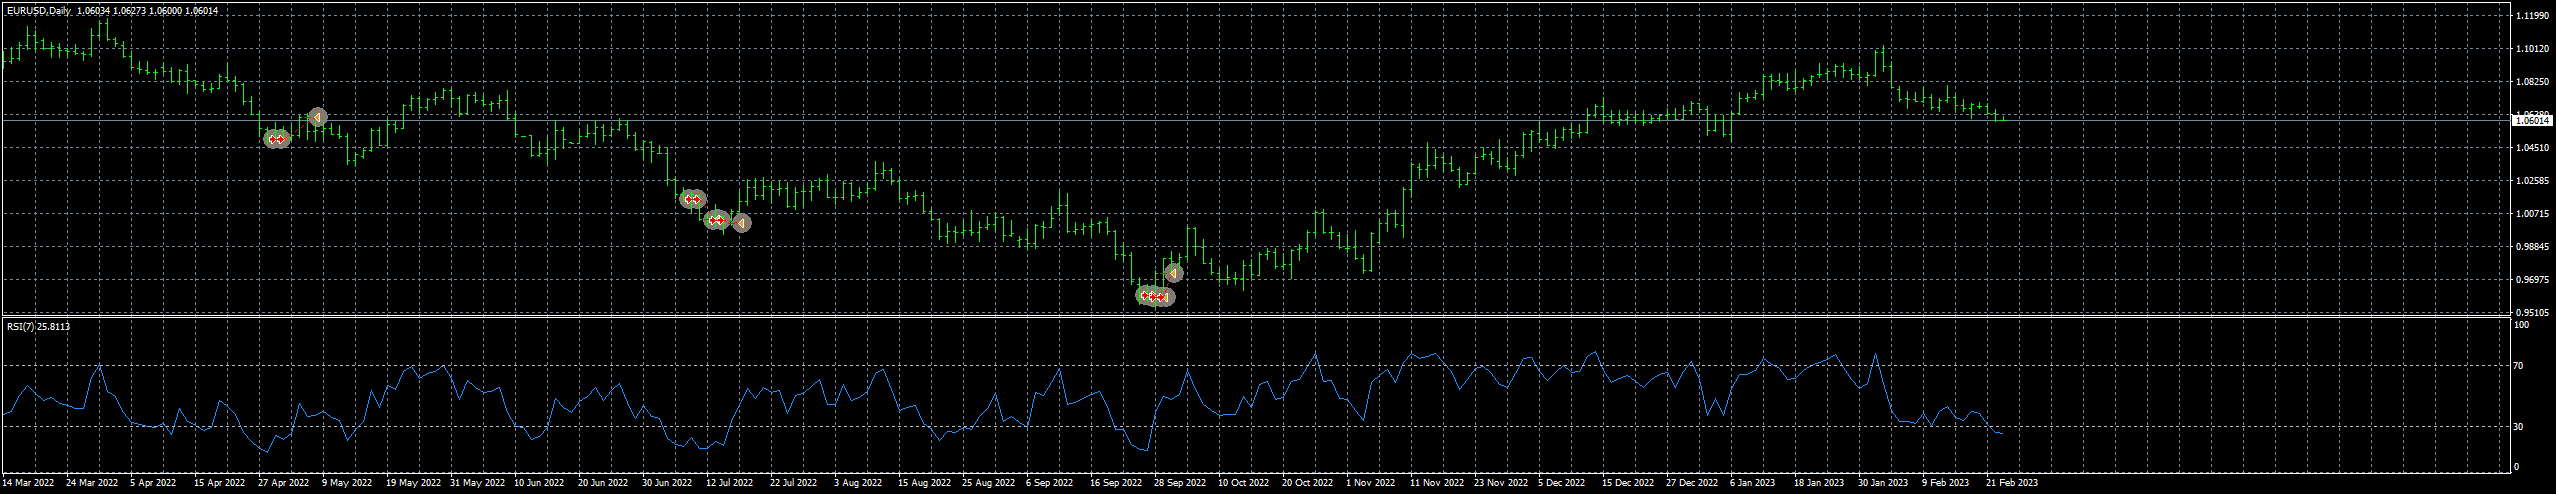
Task: Select the red entry arrows at the September 2022 low
Action: coord(1155,296)
